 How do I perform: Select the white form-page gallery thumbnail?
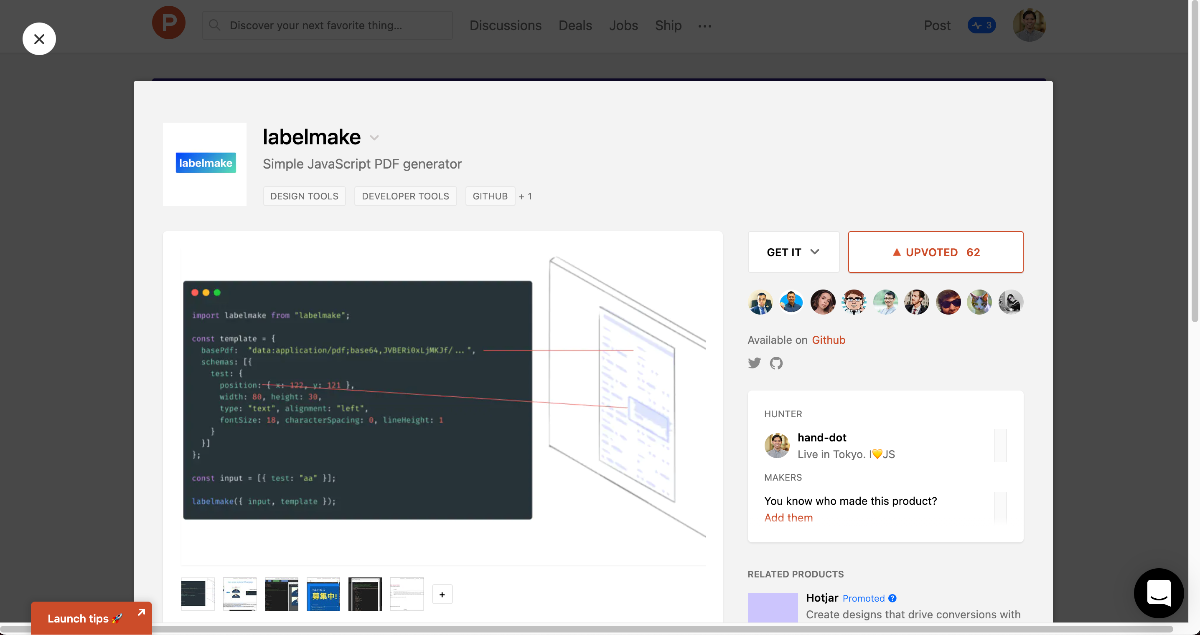[407, 594]
